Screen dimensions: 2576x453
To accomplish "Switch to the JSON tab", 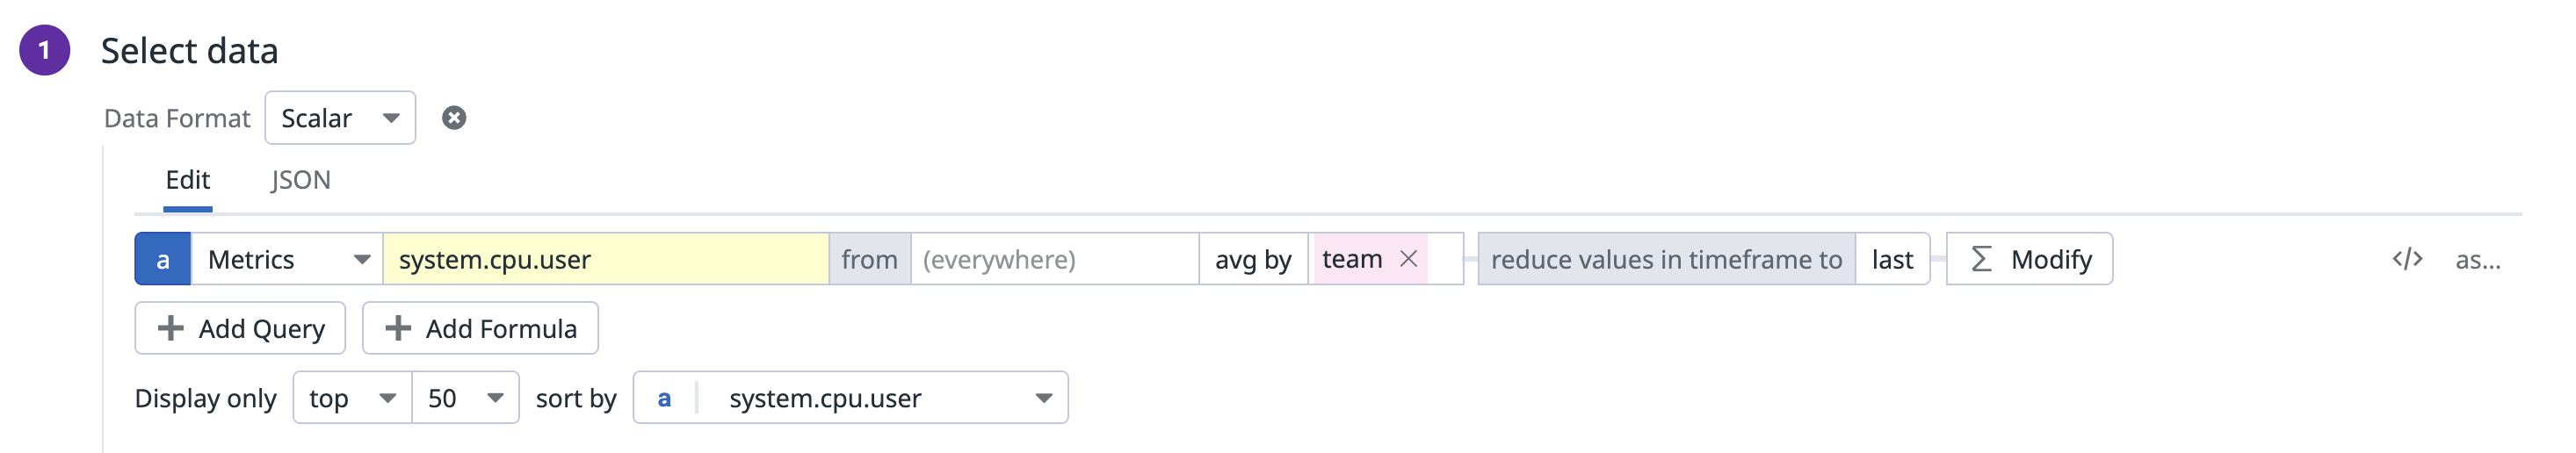I will 300,180.
